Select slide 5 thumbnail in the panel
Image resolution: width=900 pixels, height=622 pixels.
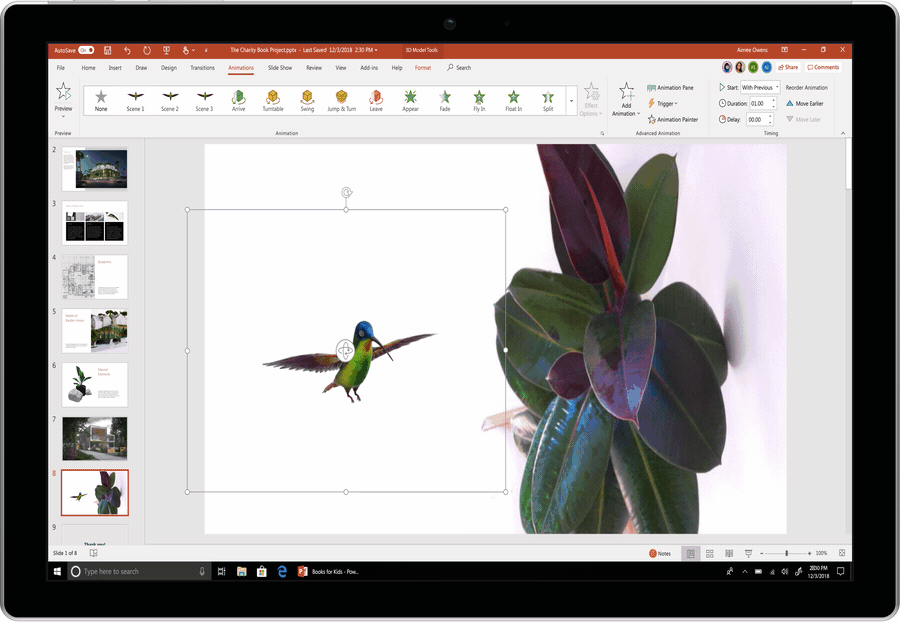coord(94,330)
